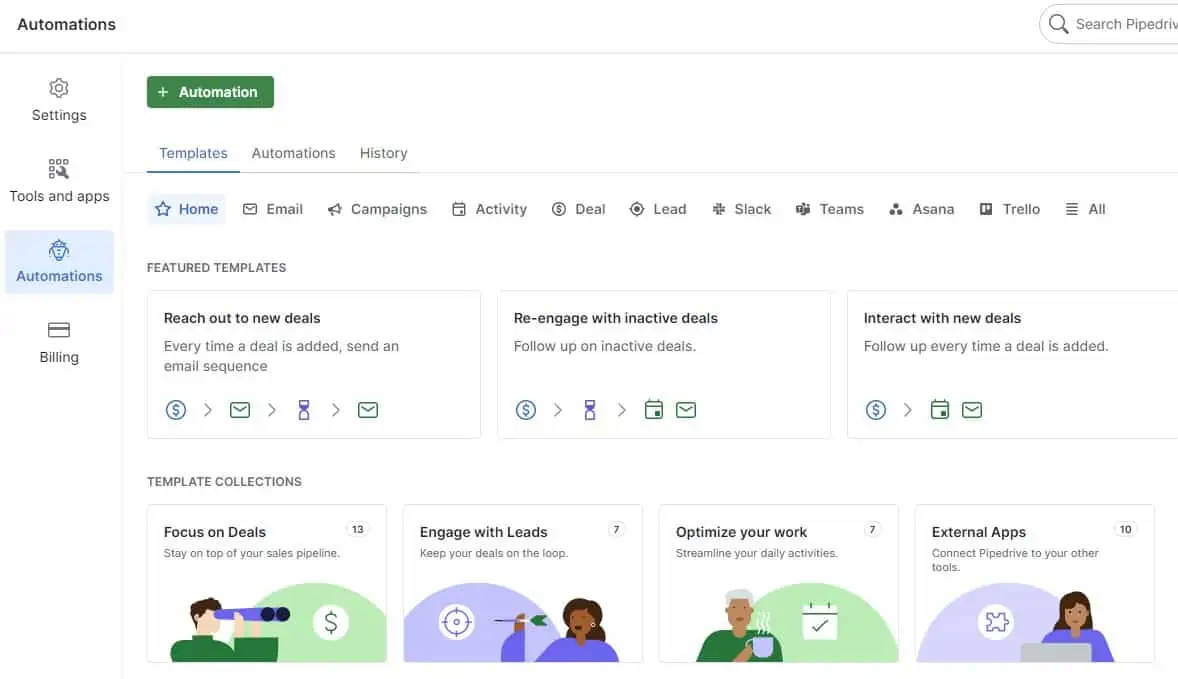This screenshot has width=1178, height=679.
Task: Click the email icon after the hourglass in Reach out to new deals
Action: click(367, 410)
